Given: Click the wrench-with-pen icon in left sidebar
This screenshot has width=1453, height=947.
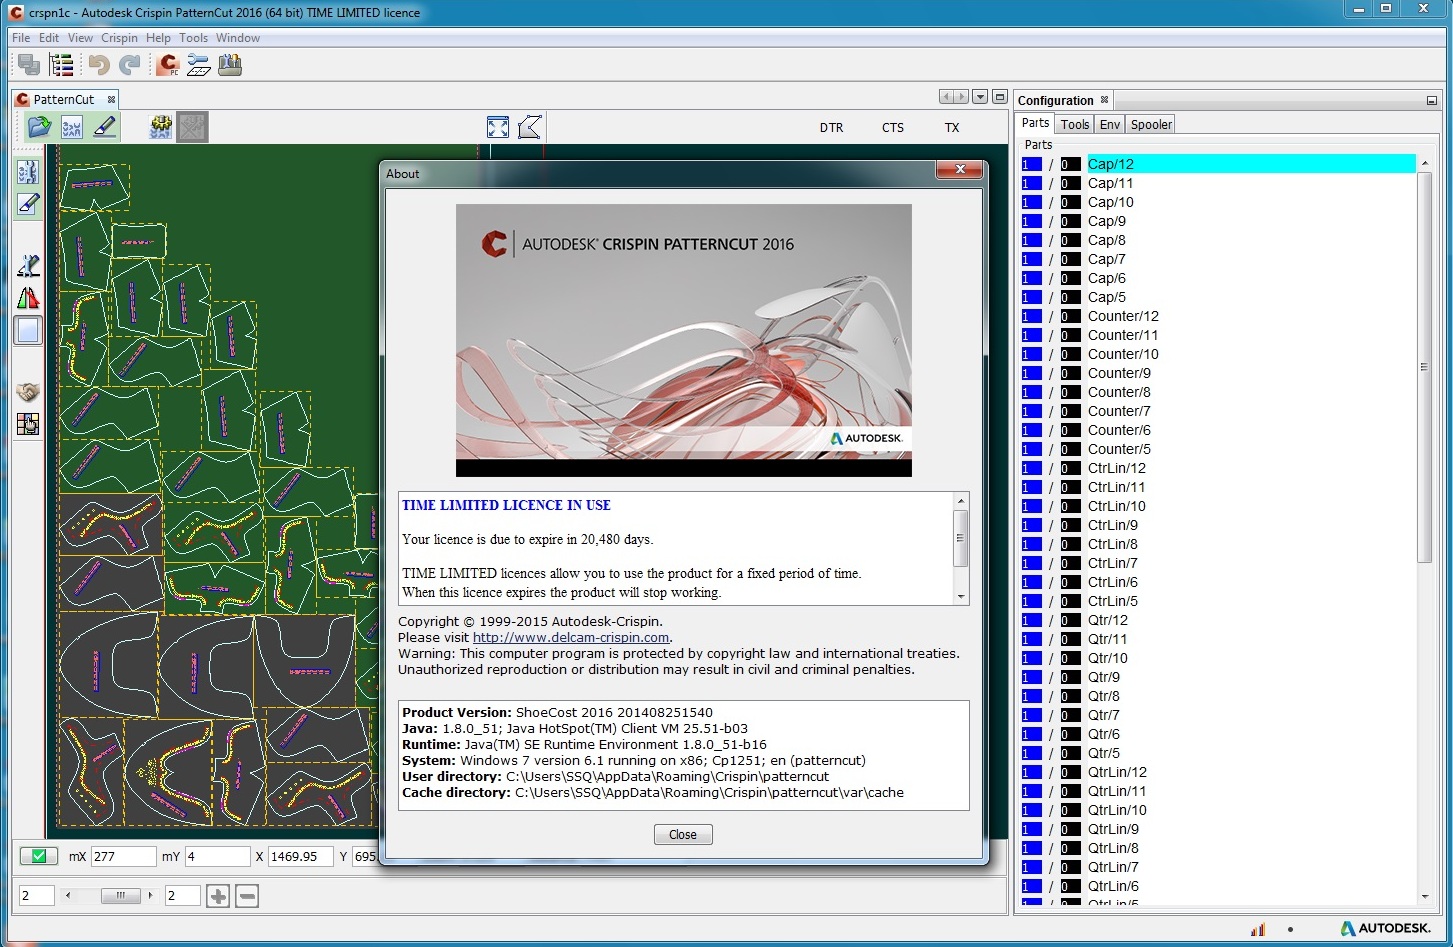Looking at the screenshot, I should pyautogui.click(x=28, y=266).
